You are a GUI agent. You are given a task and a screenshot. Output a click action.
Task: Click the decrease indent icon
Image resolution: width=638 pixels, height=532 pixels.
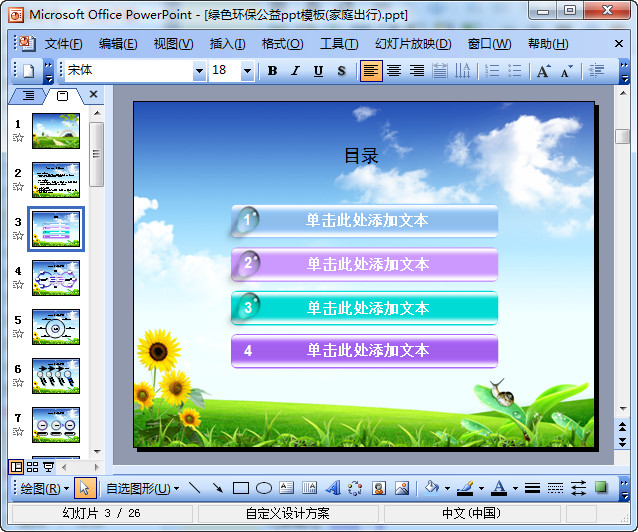click(x=596, y=71)
